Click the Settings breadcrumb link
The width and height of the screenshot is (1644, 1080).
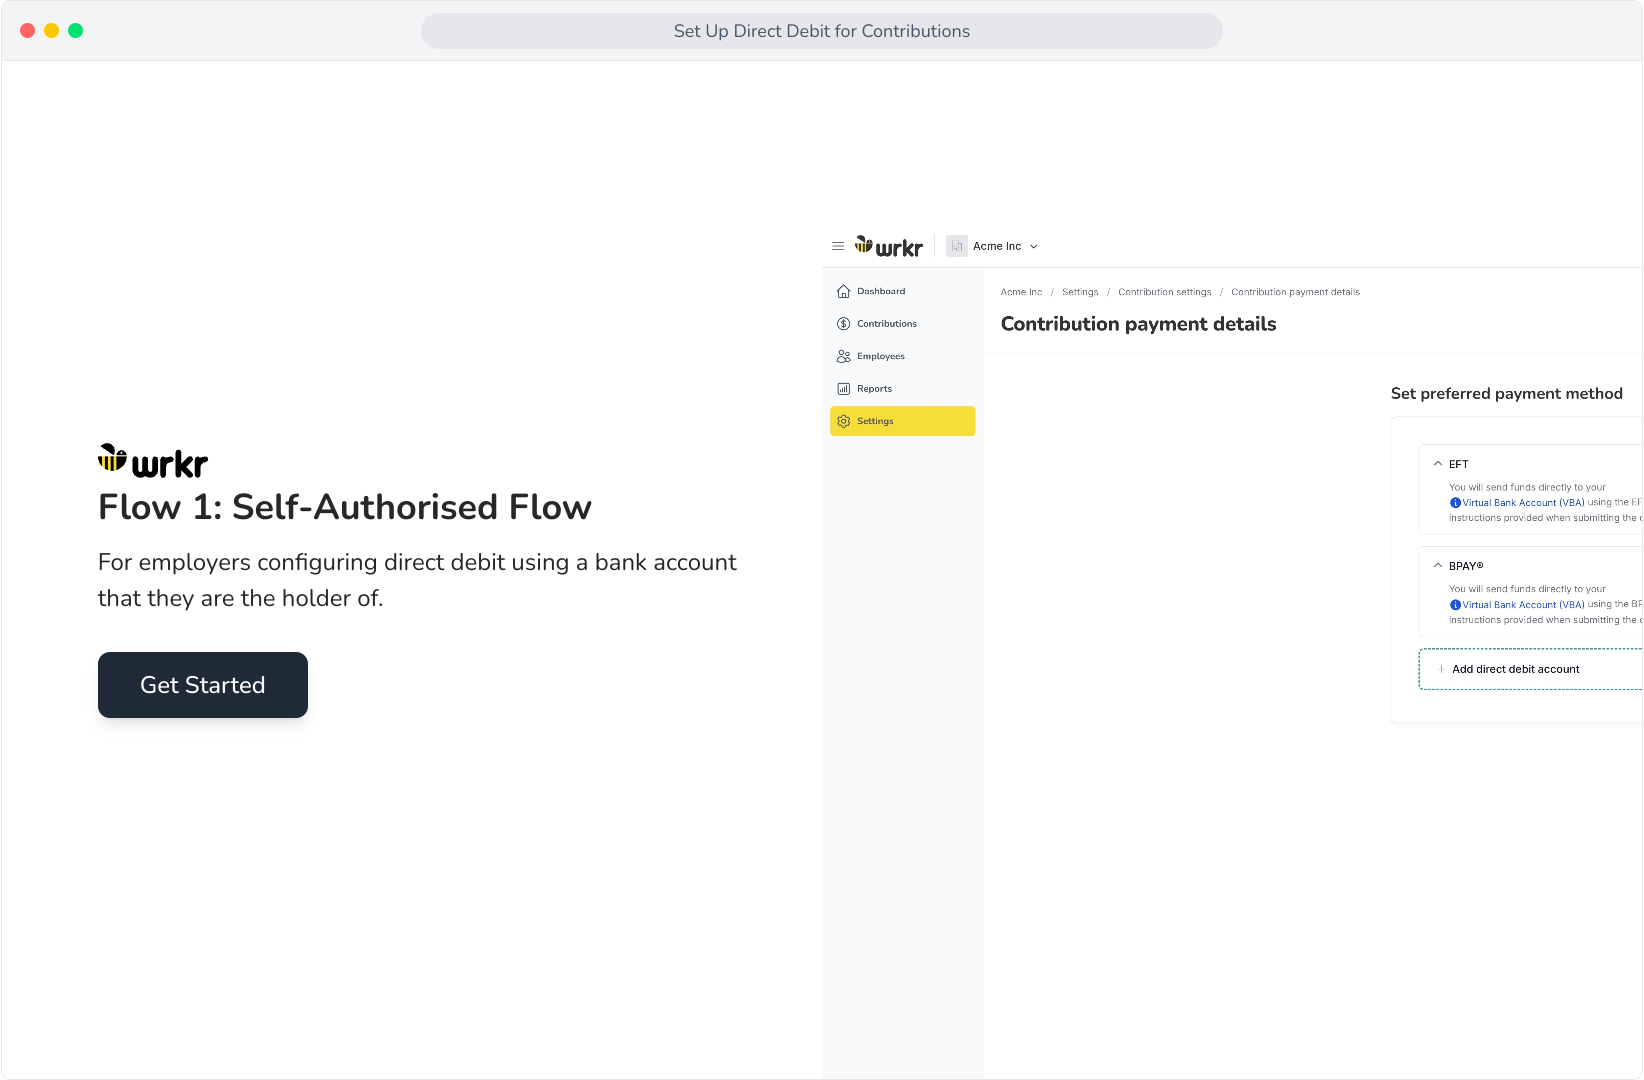point(1080,292)
